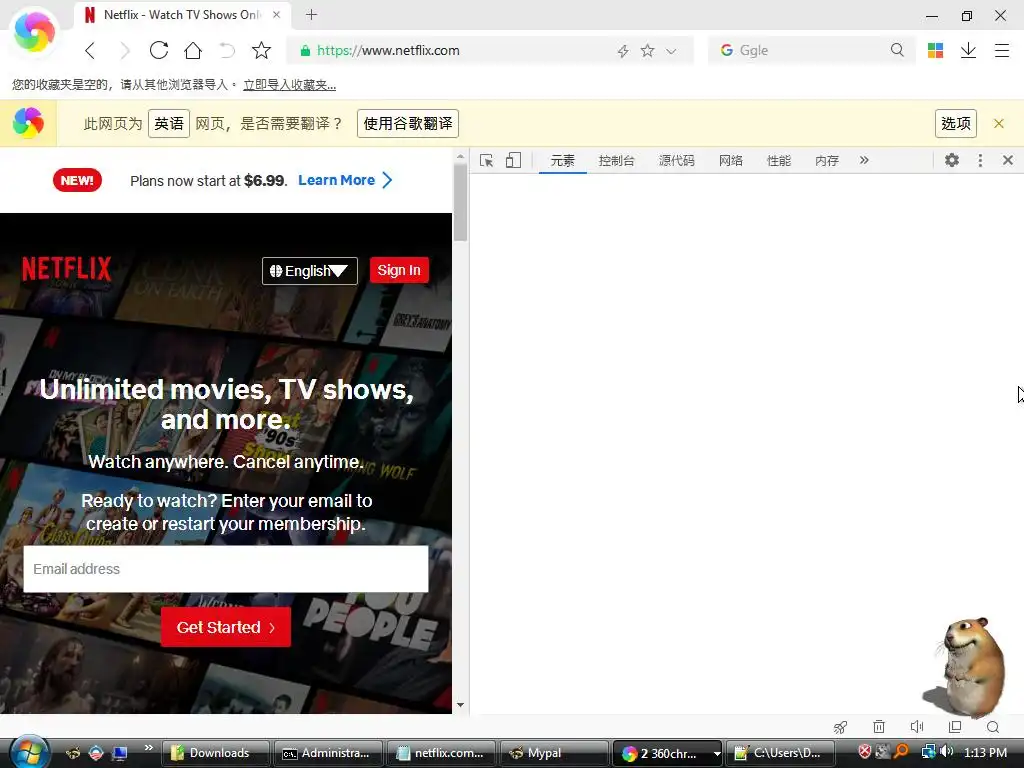Open the English language dropdown
Image resolution: width=1024 pixels, height=768 pixels.
[310, 270]
